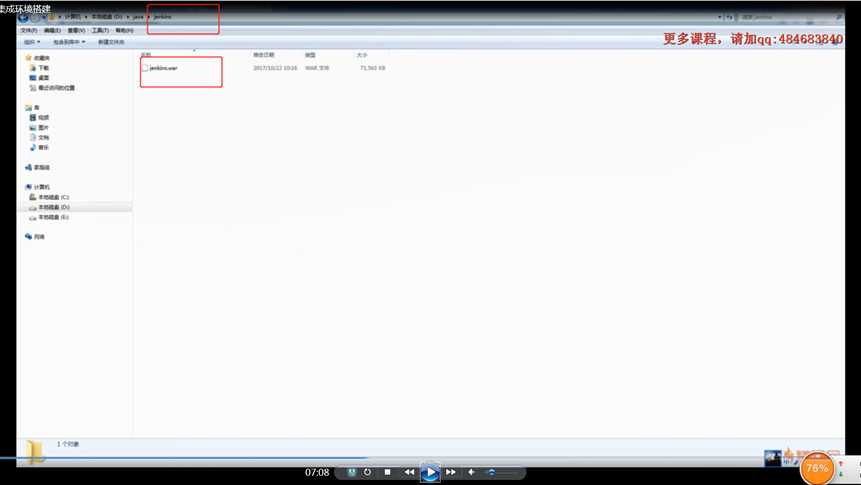Open 本地磁盘 (E:) drive

[49, 218]
